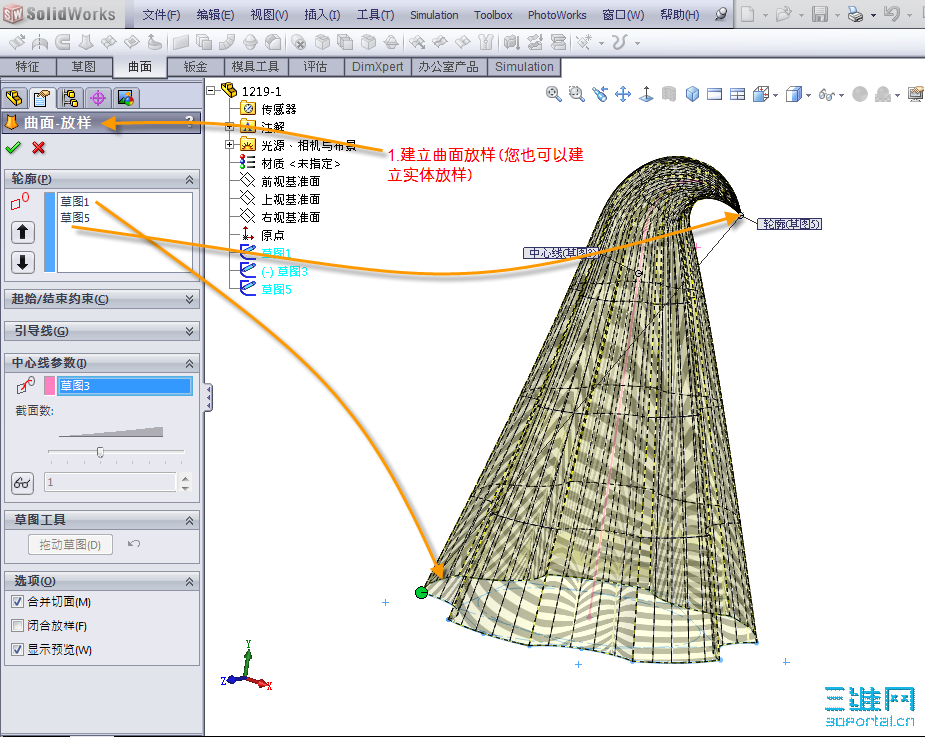
Task: Click the undo sketch drag button
Action: [x=134, y=543]
